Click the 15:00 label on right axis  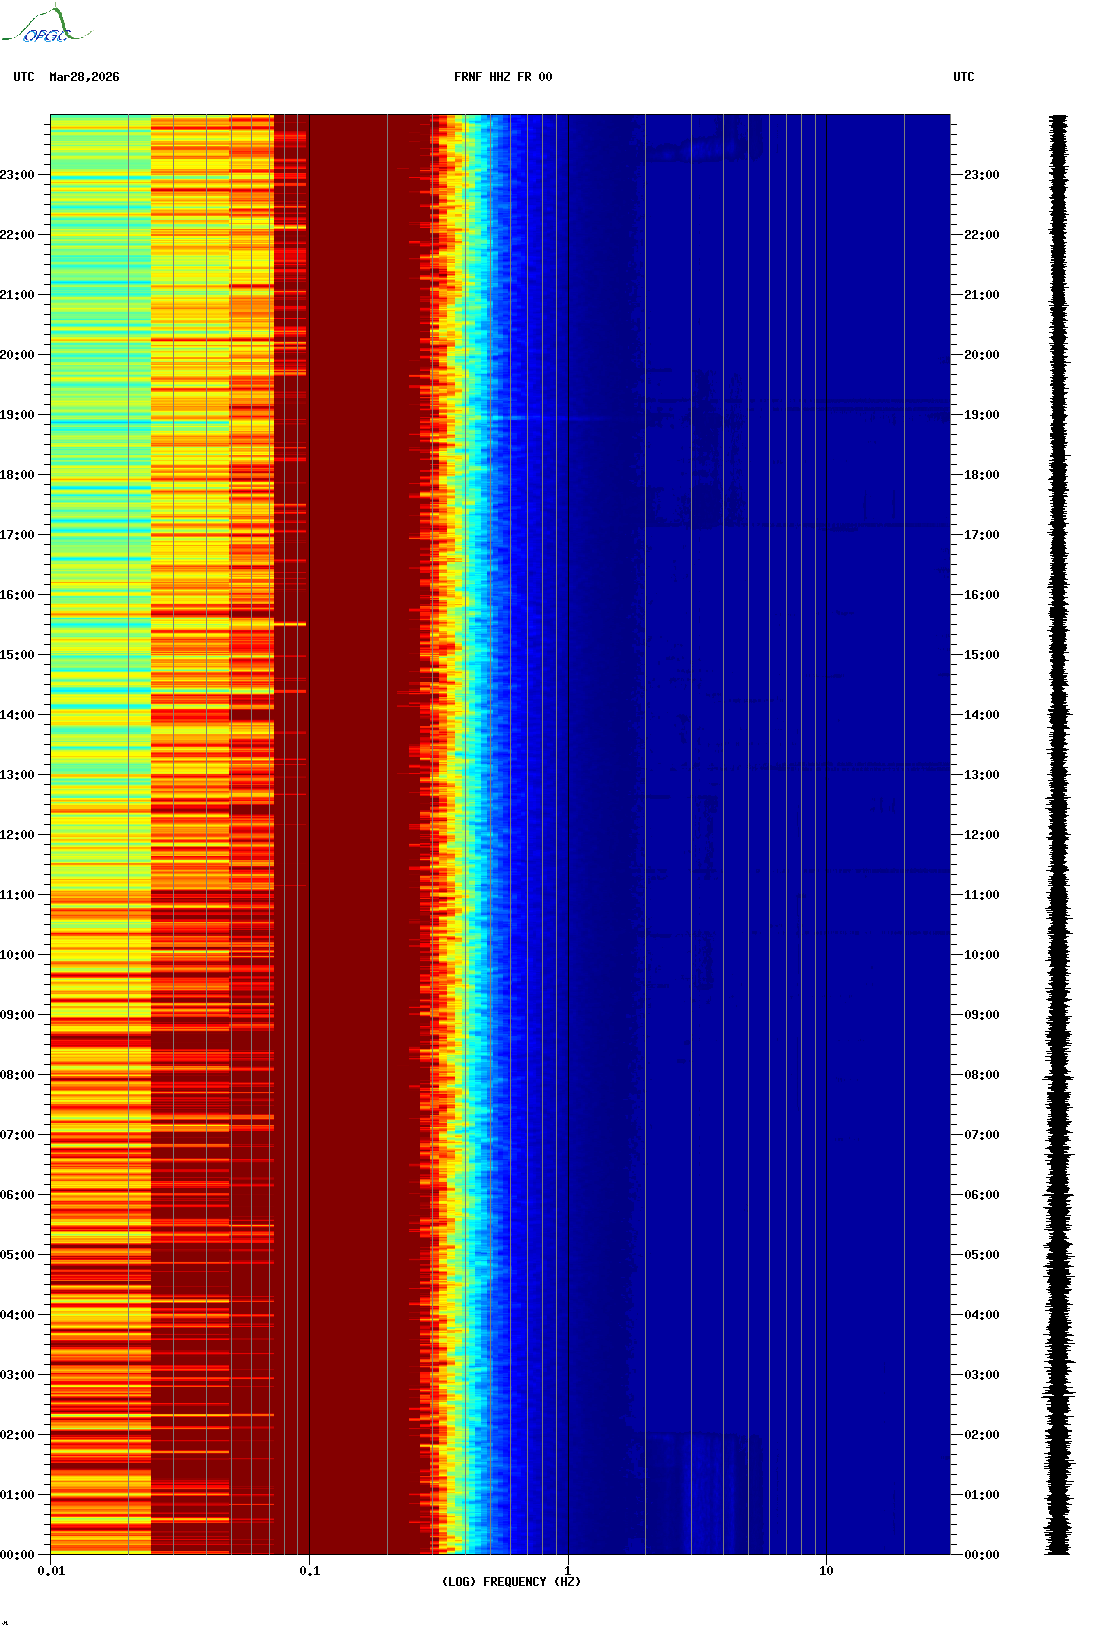pos(981,655)
